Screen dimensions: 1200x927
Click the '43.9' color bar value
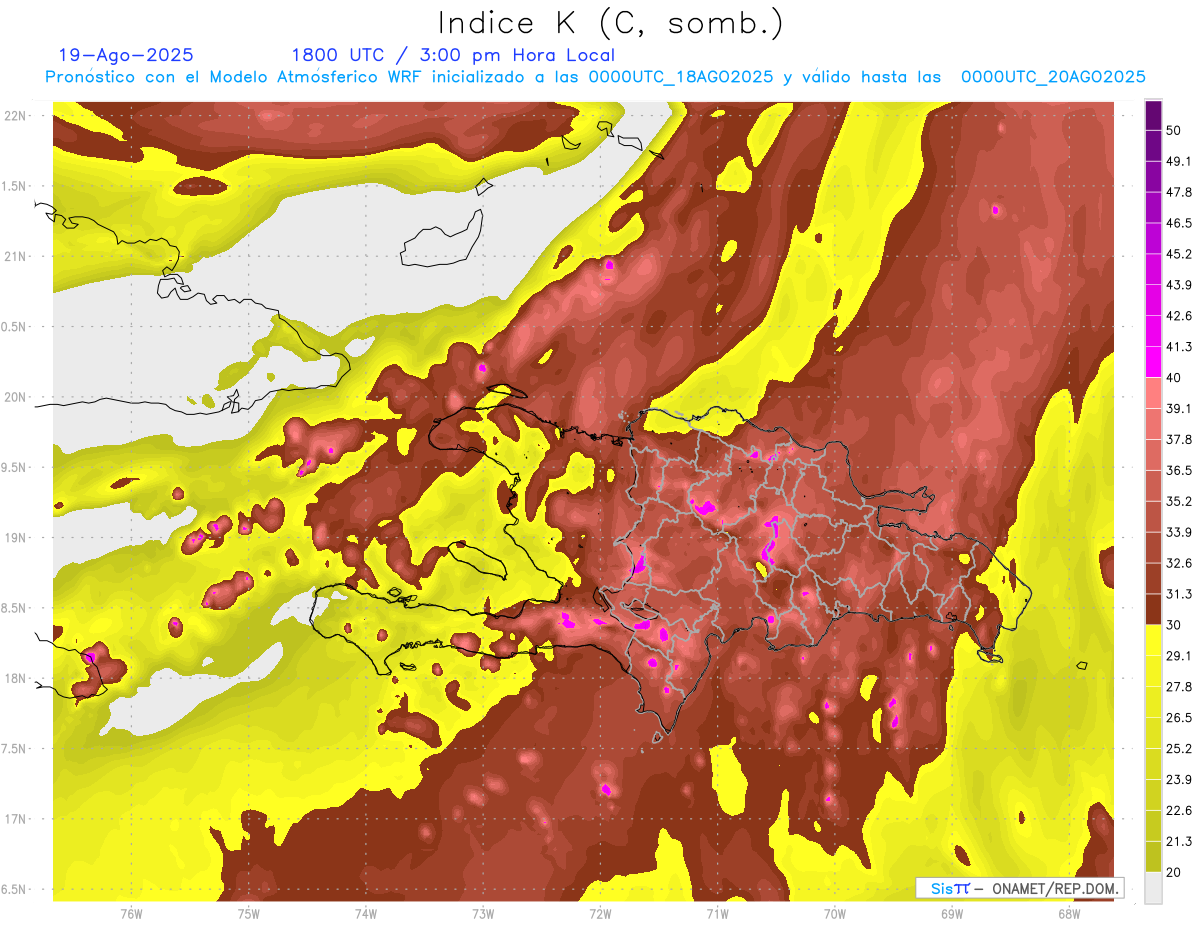(x=1179, y=285)
